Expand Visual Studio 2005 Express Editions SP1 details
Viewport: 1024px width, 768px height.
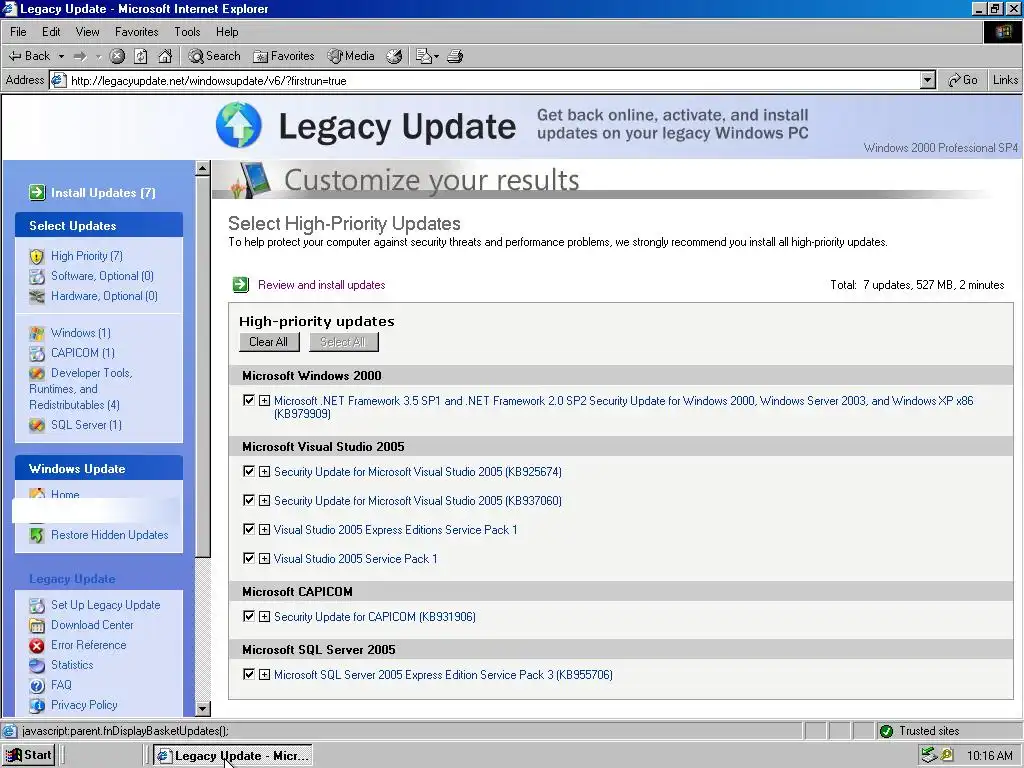[x=264, y=530]
